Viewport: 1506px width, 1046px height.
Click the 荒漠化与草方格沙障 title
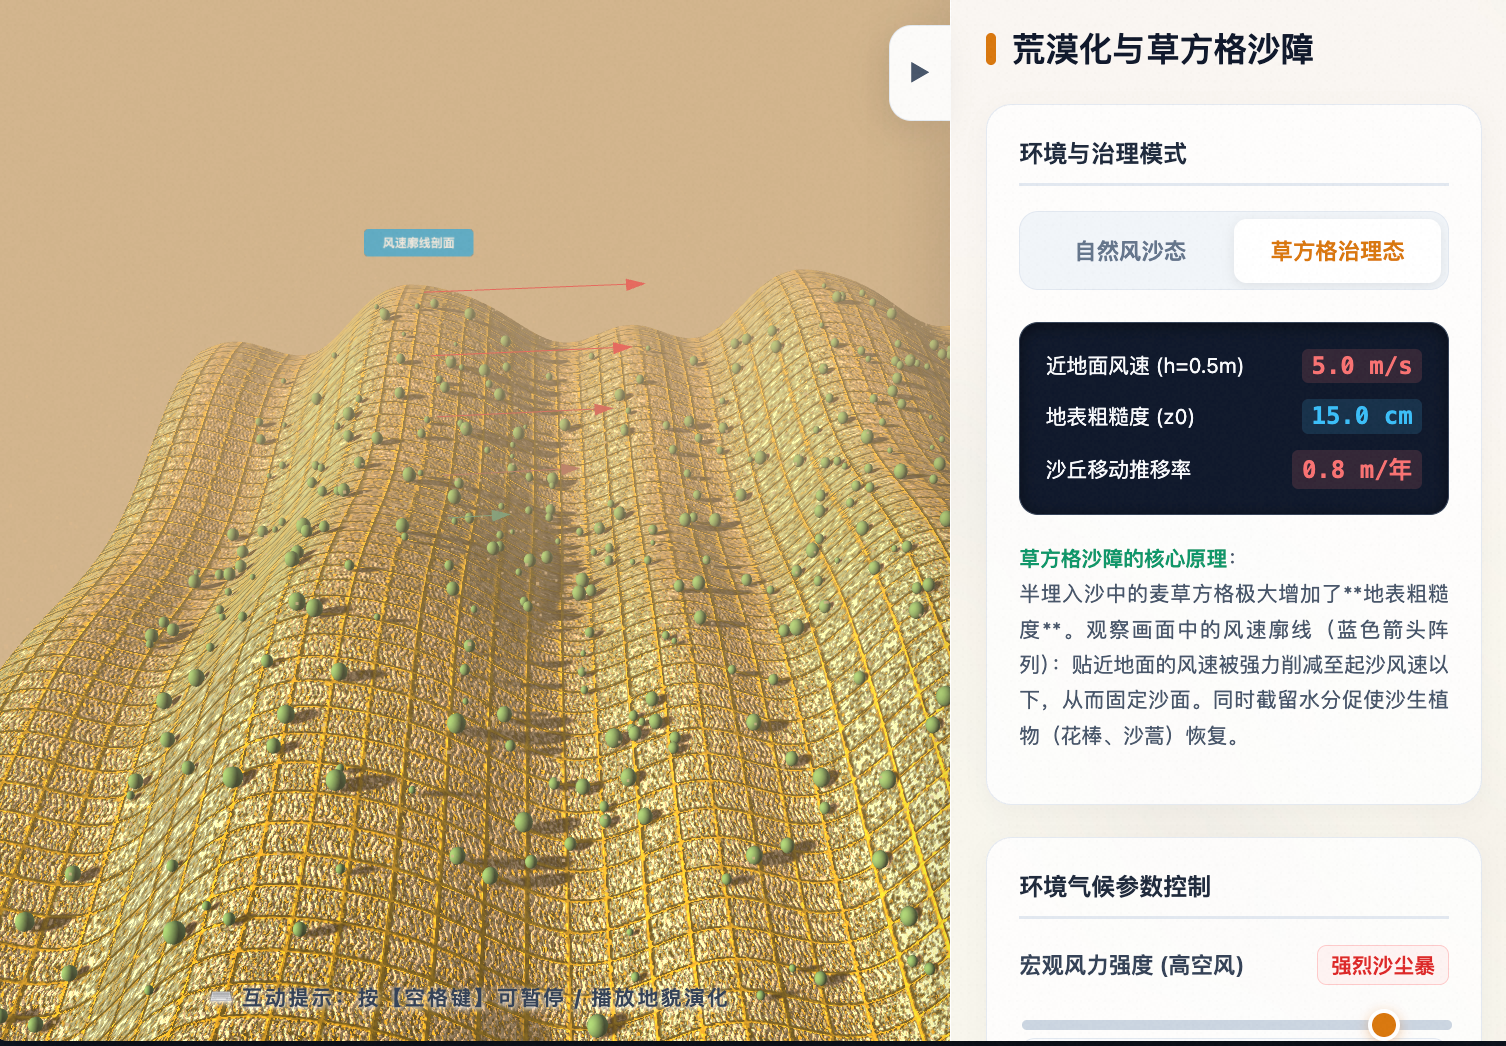click(x=1162, y=49)
